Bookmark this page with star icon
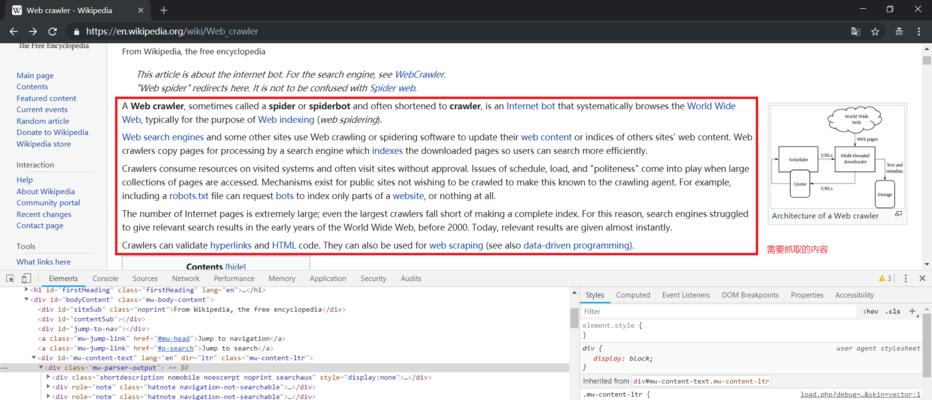Screen dimensions: 932x400 pos(875,31)
